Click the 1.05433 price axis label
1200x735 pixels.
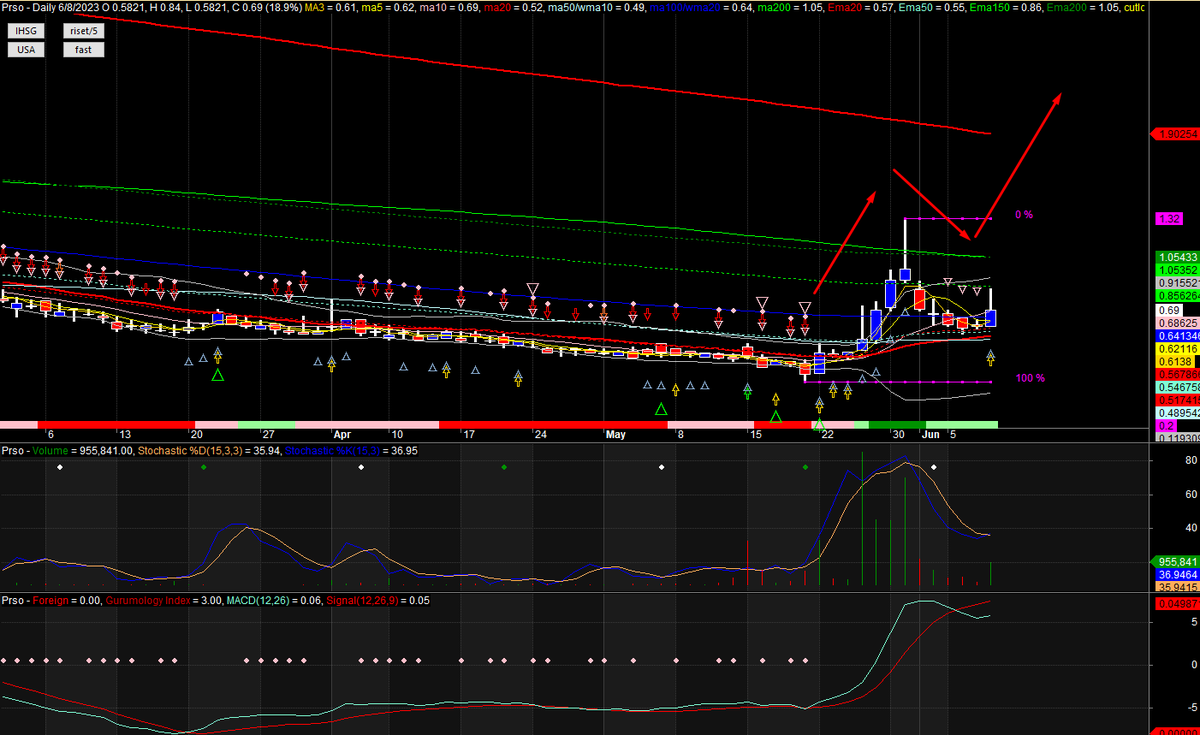[1176, 257]
